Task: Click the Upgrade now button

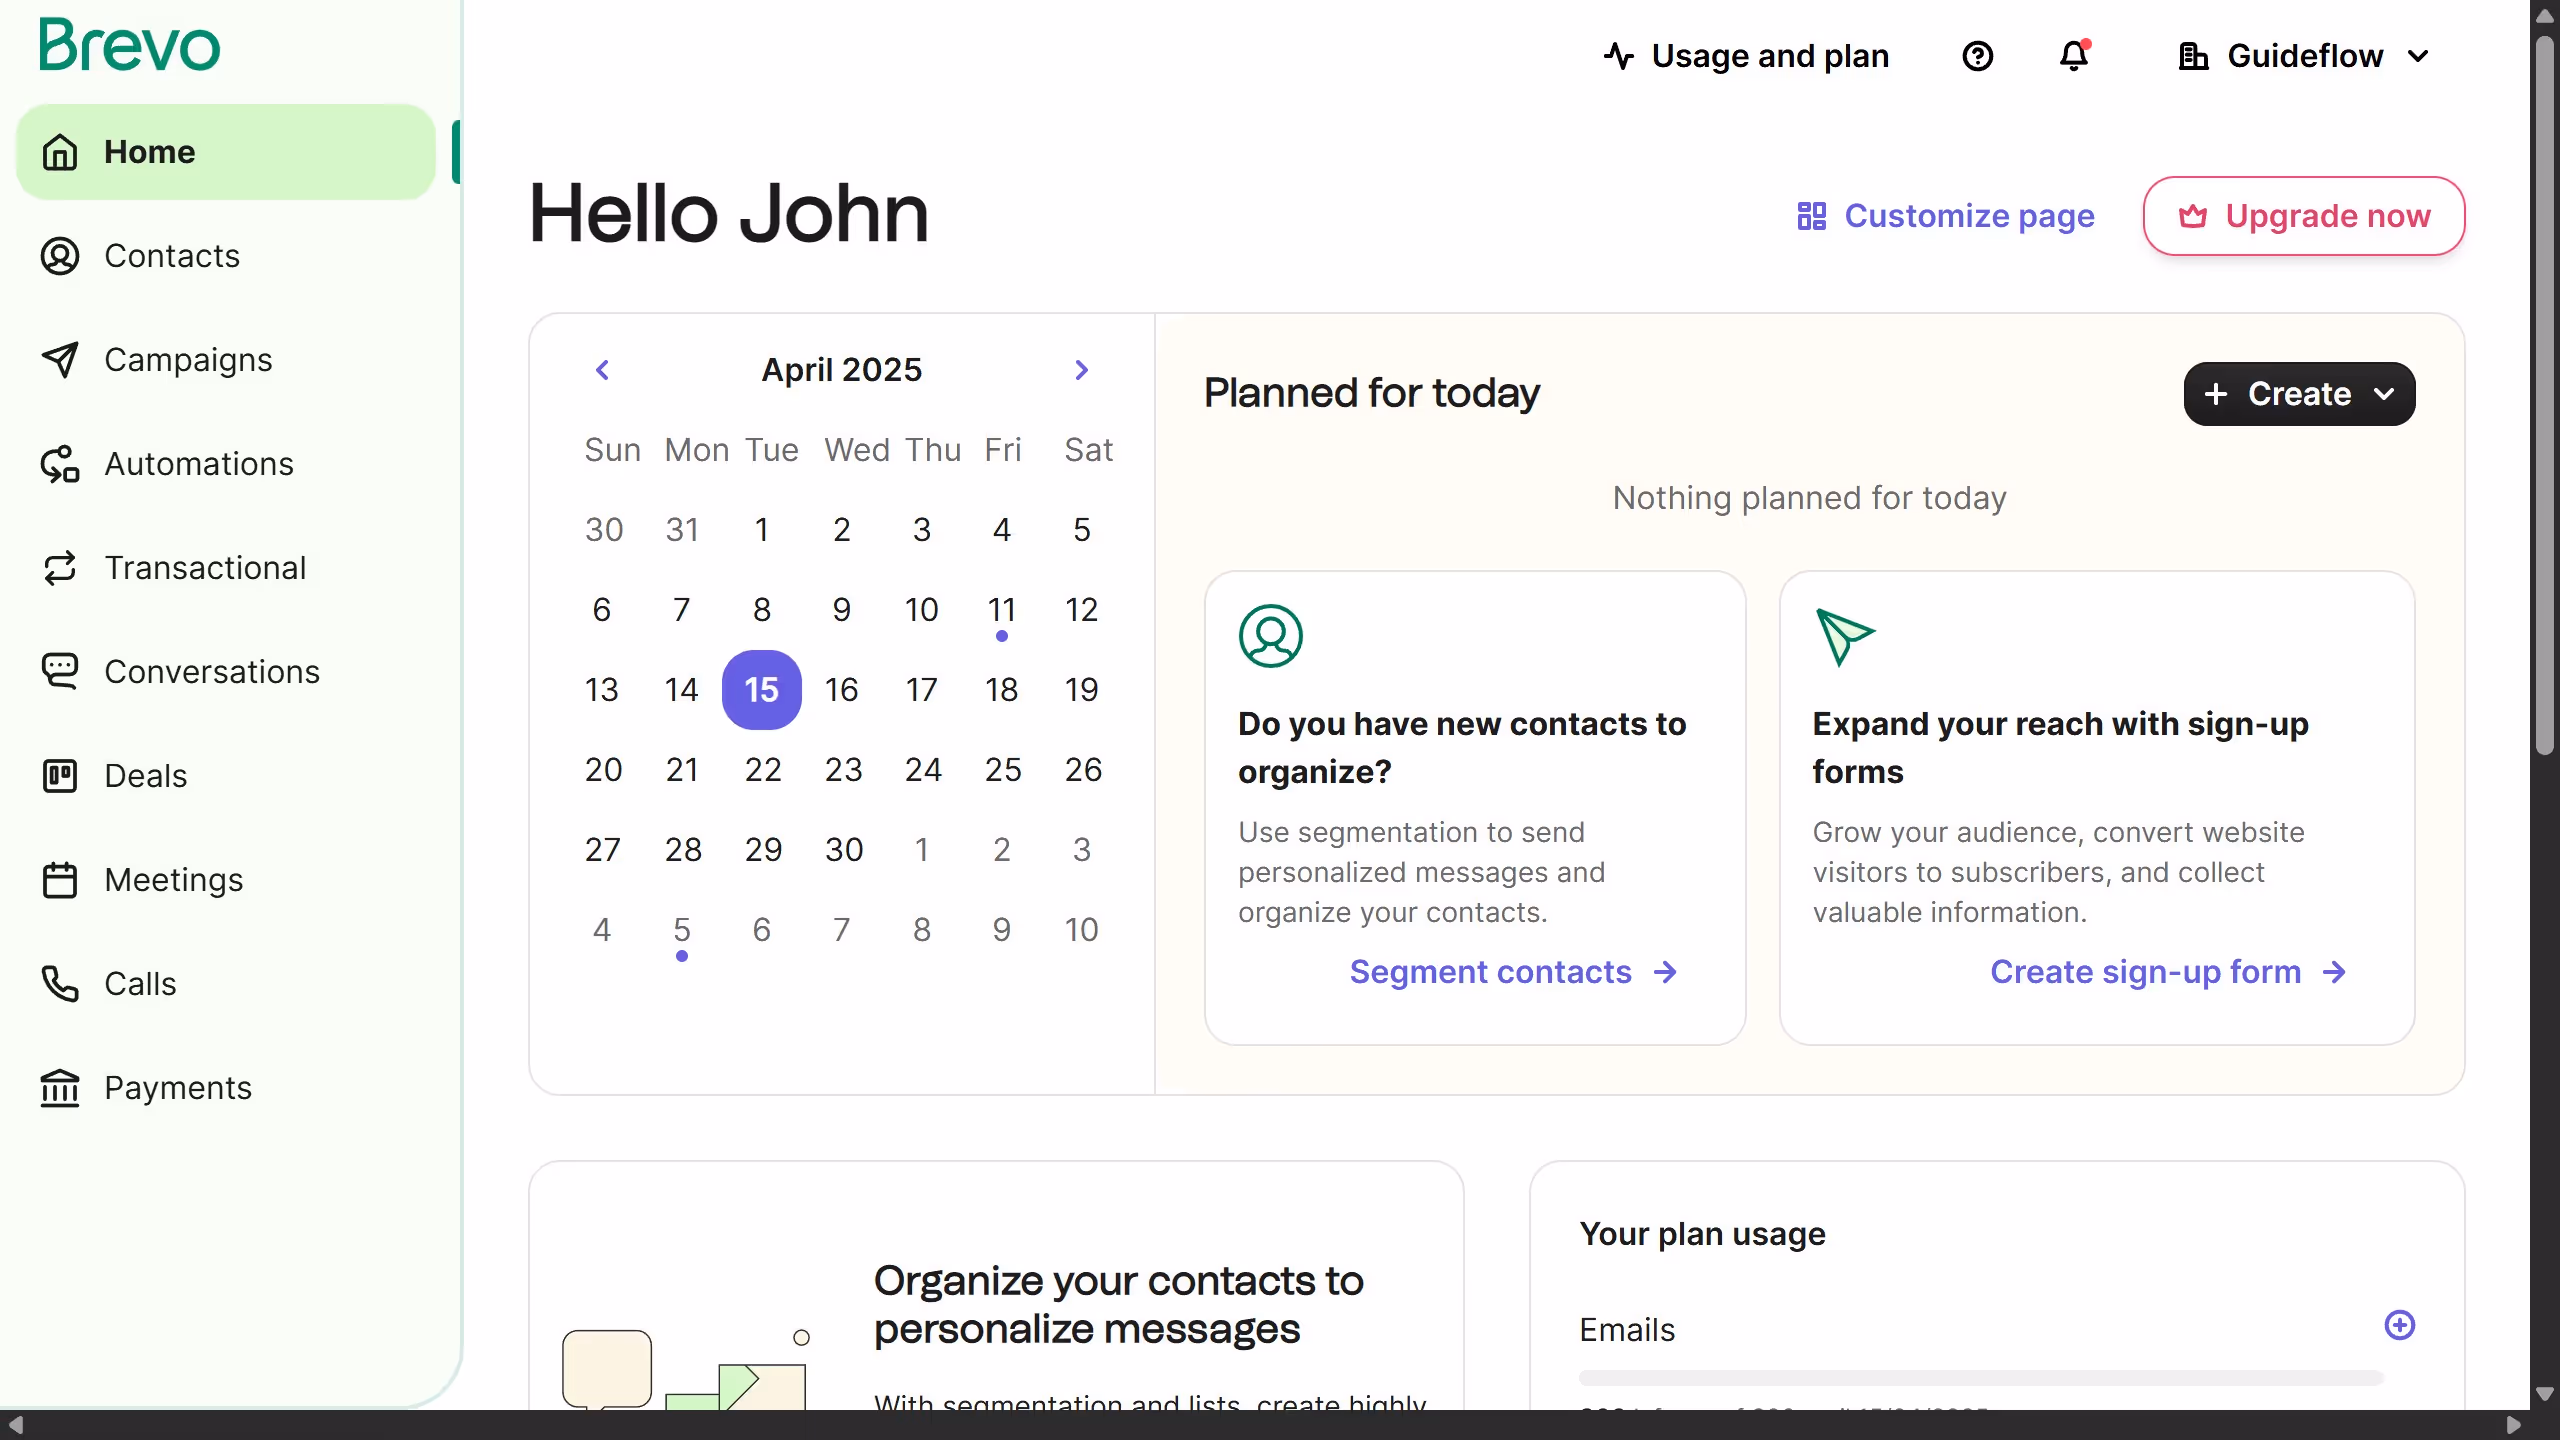Action: 2303,216
